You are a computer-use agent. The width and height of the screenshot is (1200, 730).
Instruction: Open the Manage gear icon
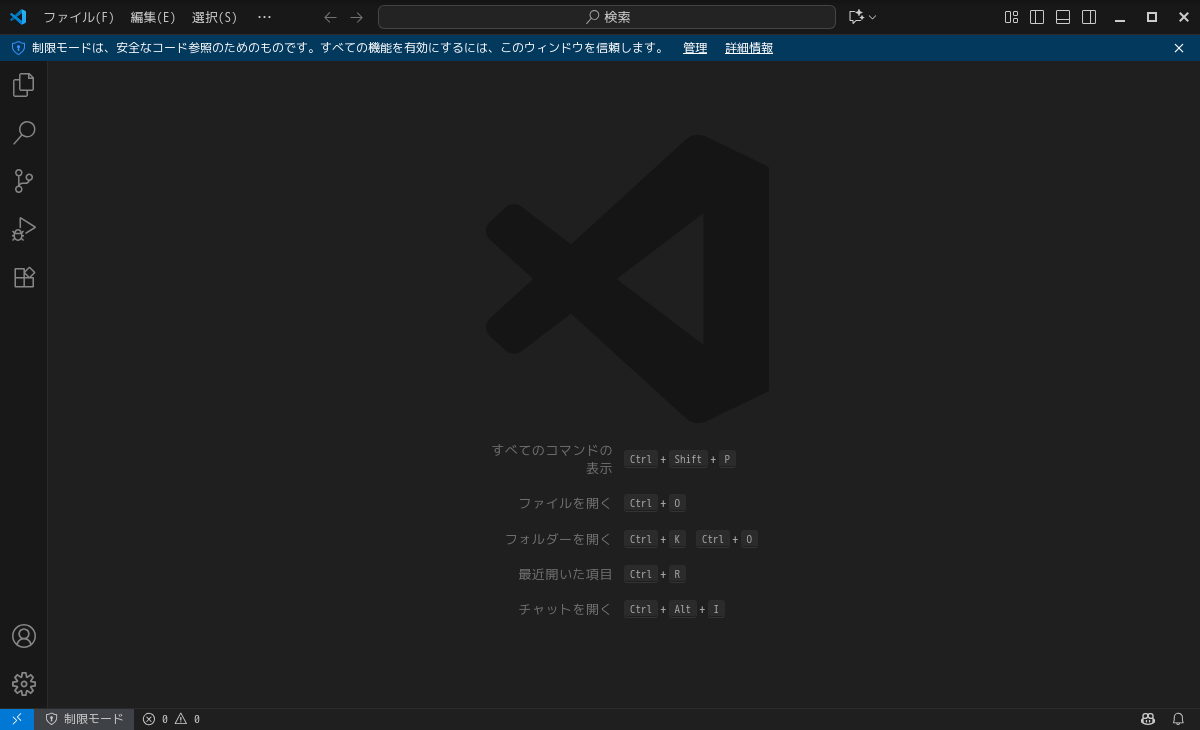[x=24, y=684]
